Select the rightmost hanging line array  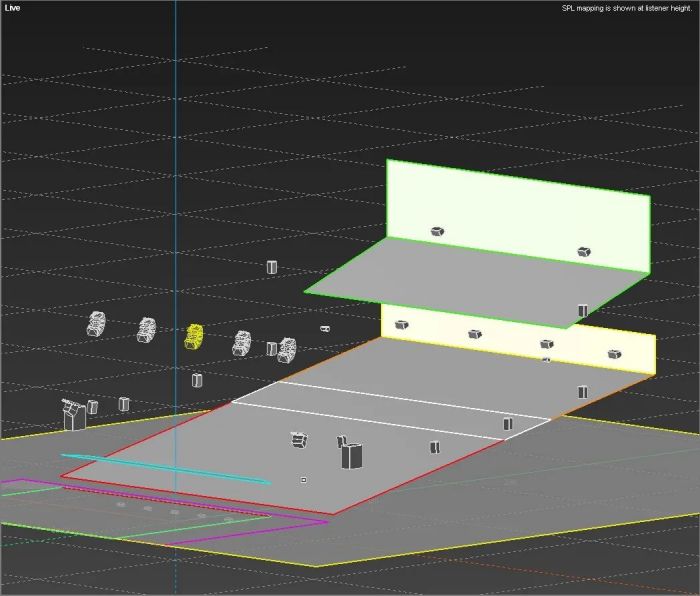pos(287,350)
